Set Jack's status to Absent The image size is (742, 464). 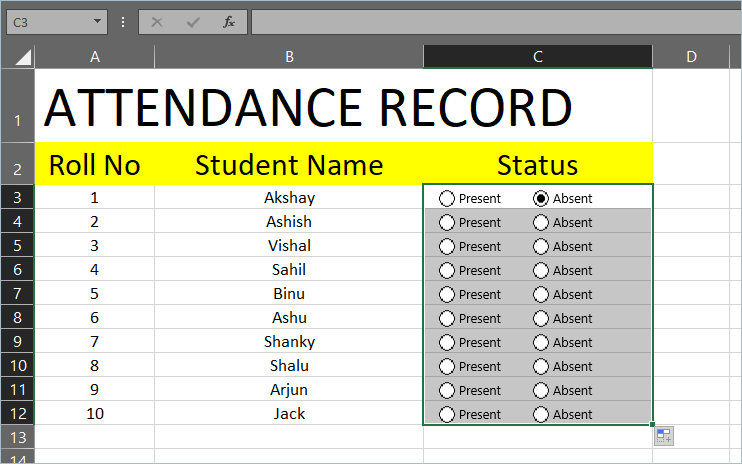[x=541, y=414]
